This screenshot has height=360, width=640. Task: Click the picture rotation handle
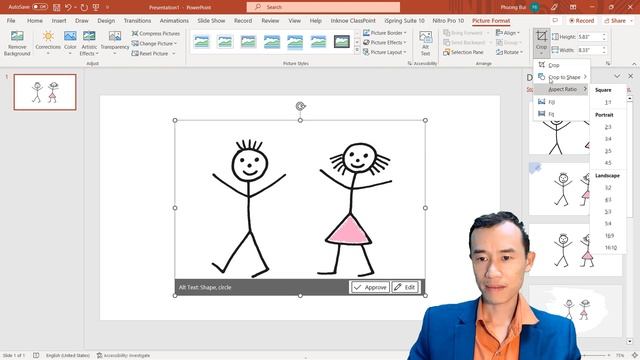pyautogui.click(x=300, y=106)
